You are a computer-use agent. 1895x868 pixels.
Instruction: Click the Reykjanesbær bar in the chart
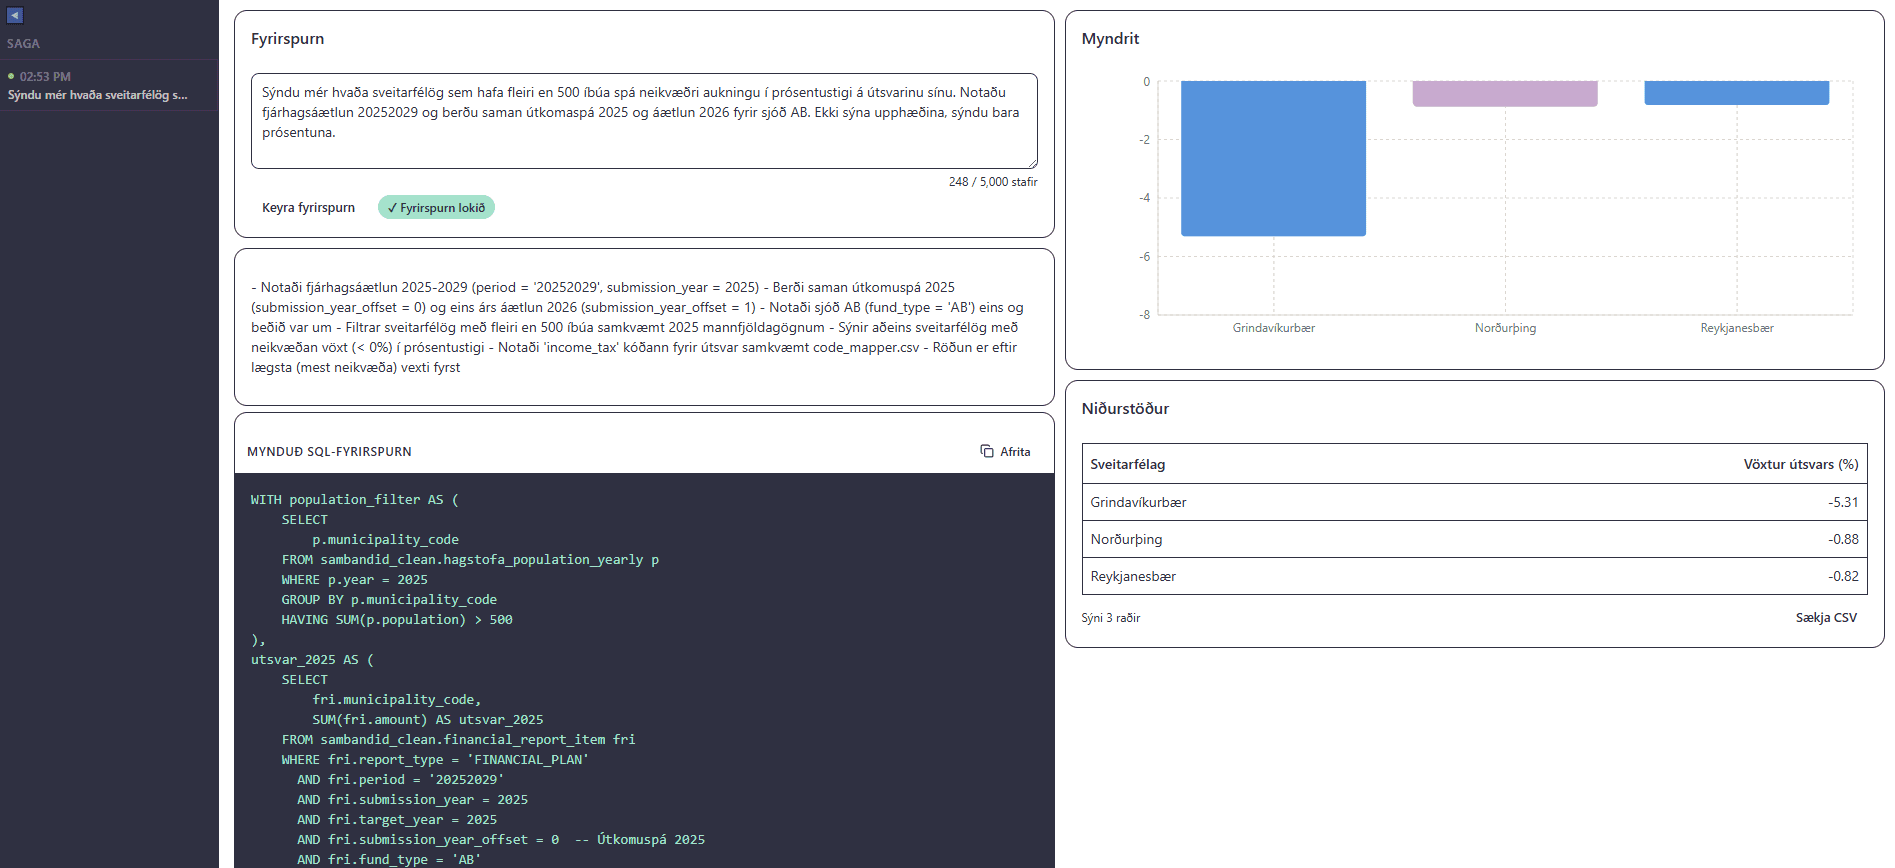[1737, 93]
